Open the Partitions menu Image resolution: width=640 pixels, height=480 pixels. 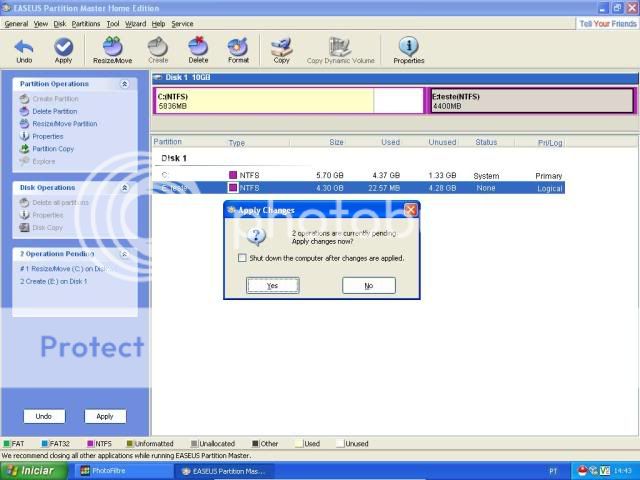pyautogui.click(x=86, y=24)
